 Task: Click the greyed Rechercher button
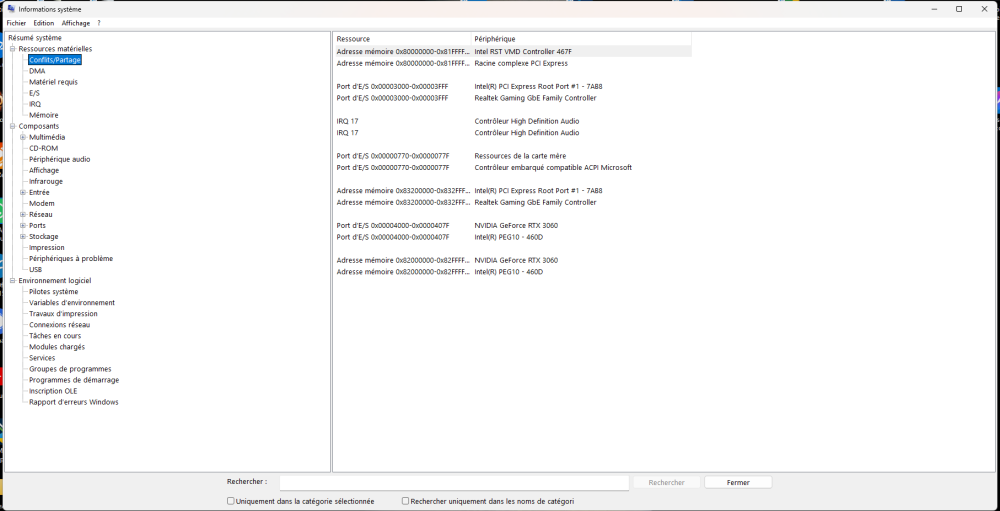[x=666, y=483]
